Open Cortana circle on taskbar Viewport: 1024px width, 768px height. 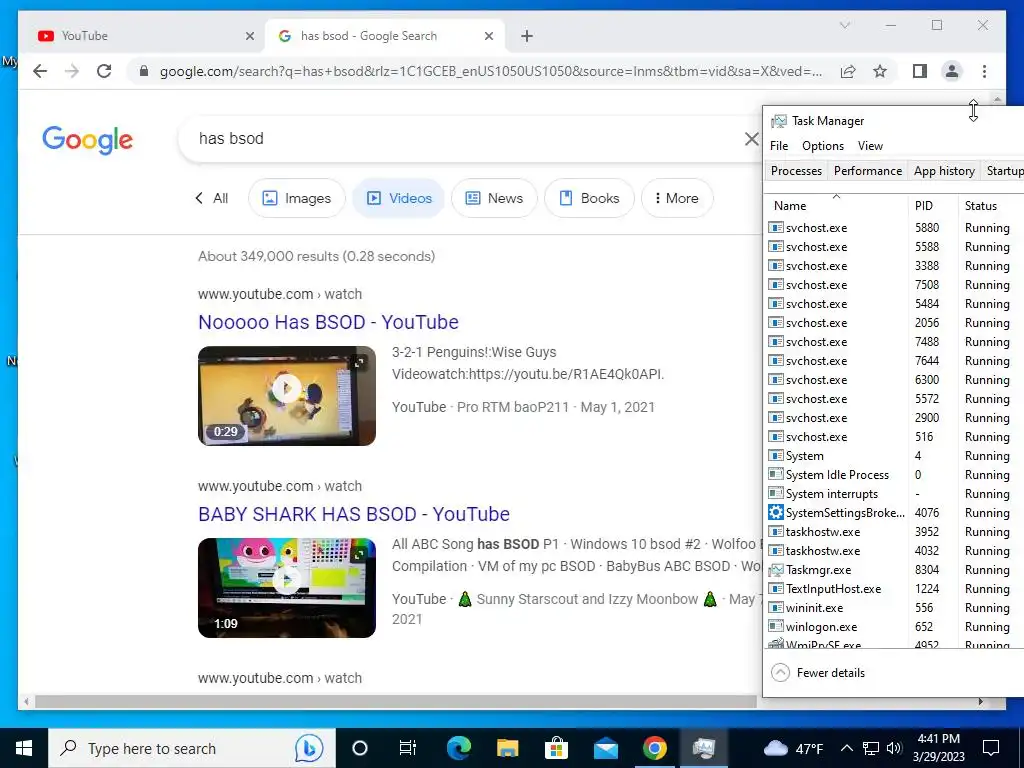(x=360, y=748)
